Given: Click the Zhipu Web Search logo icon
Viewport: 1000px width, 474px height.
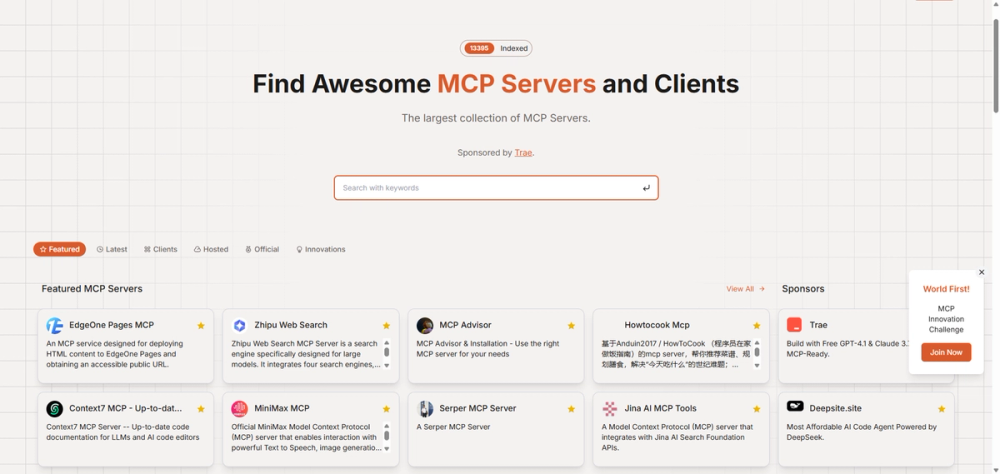Looking at the screenshot, I should tap(239, 325).
